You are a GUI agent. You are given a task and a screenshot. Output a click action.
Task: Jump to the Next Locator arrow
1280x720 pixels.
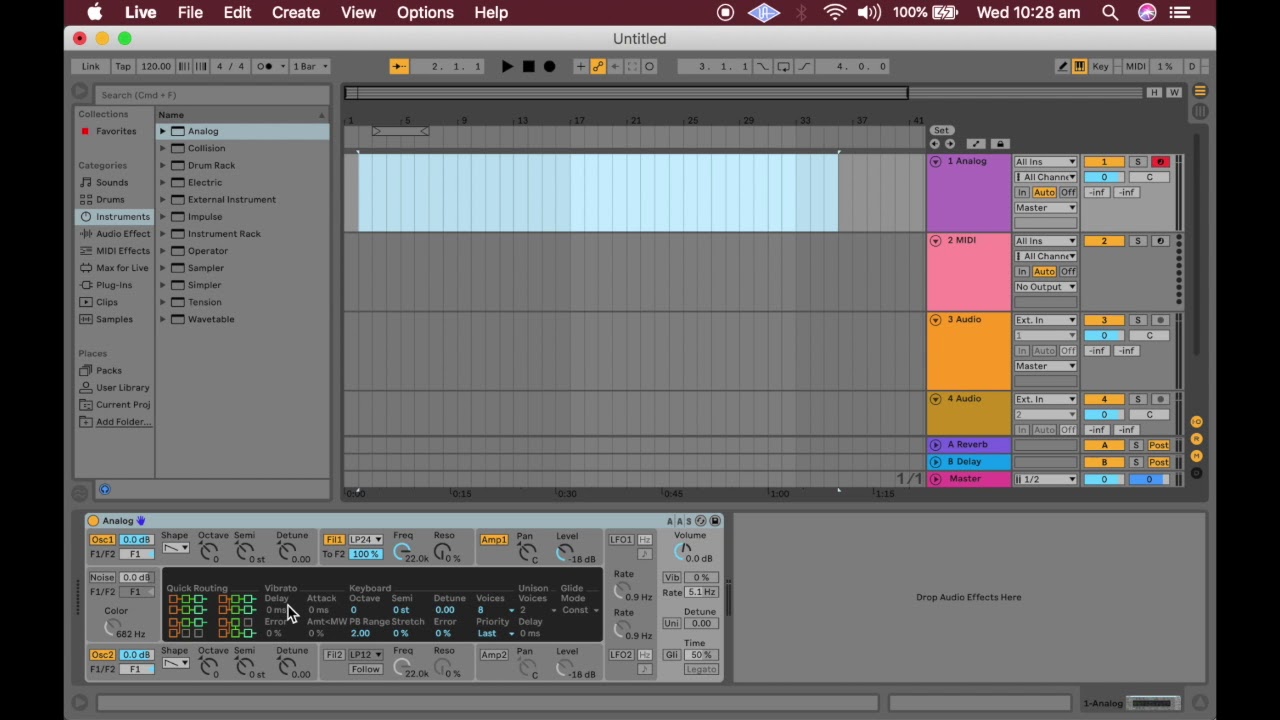[x=950, y=144]
